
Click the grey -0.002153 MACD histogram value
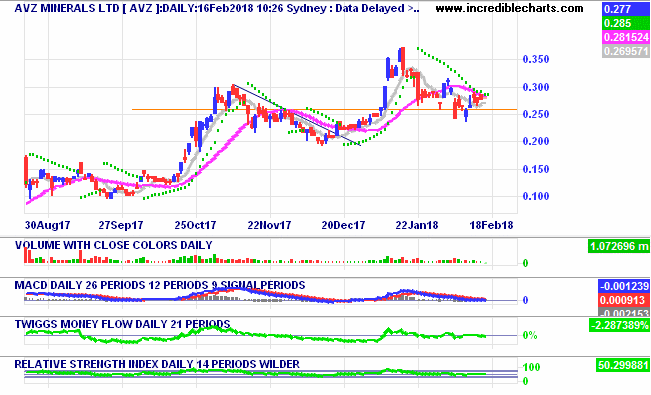[x=624, y=313]
